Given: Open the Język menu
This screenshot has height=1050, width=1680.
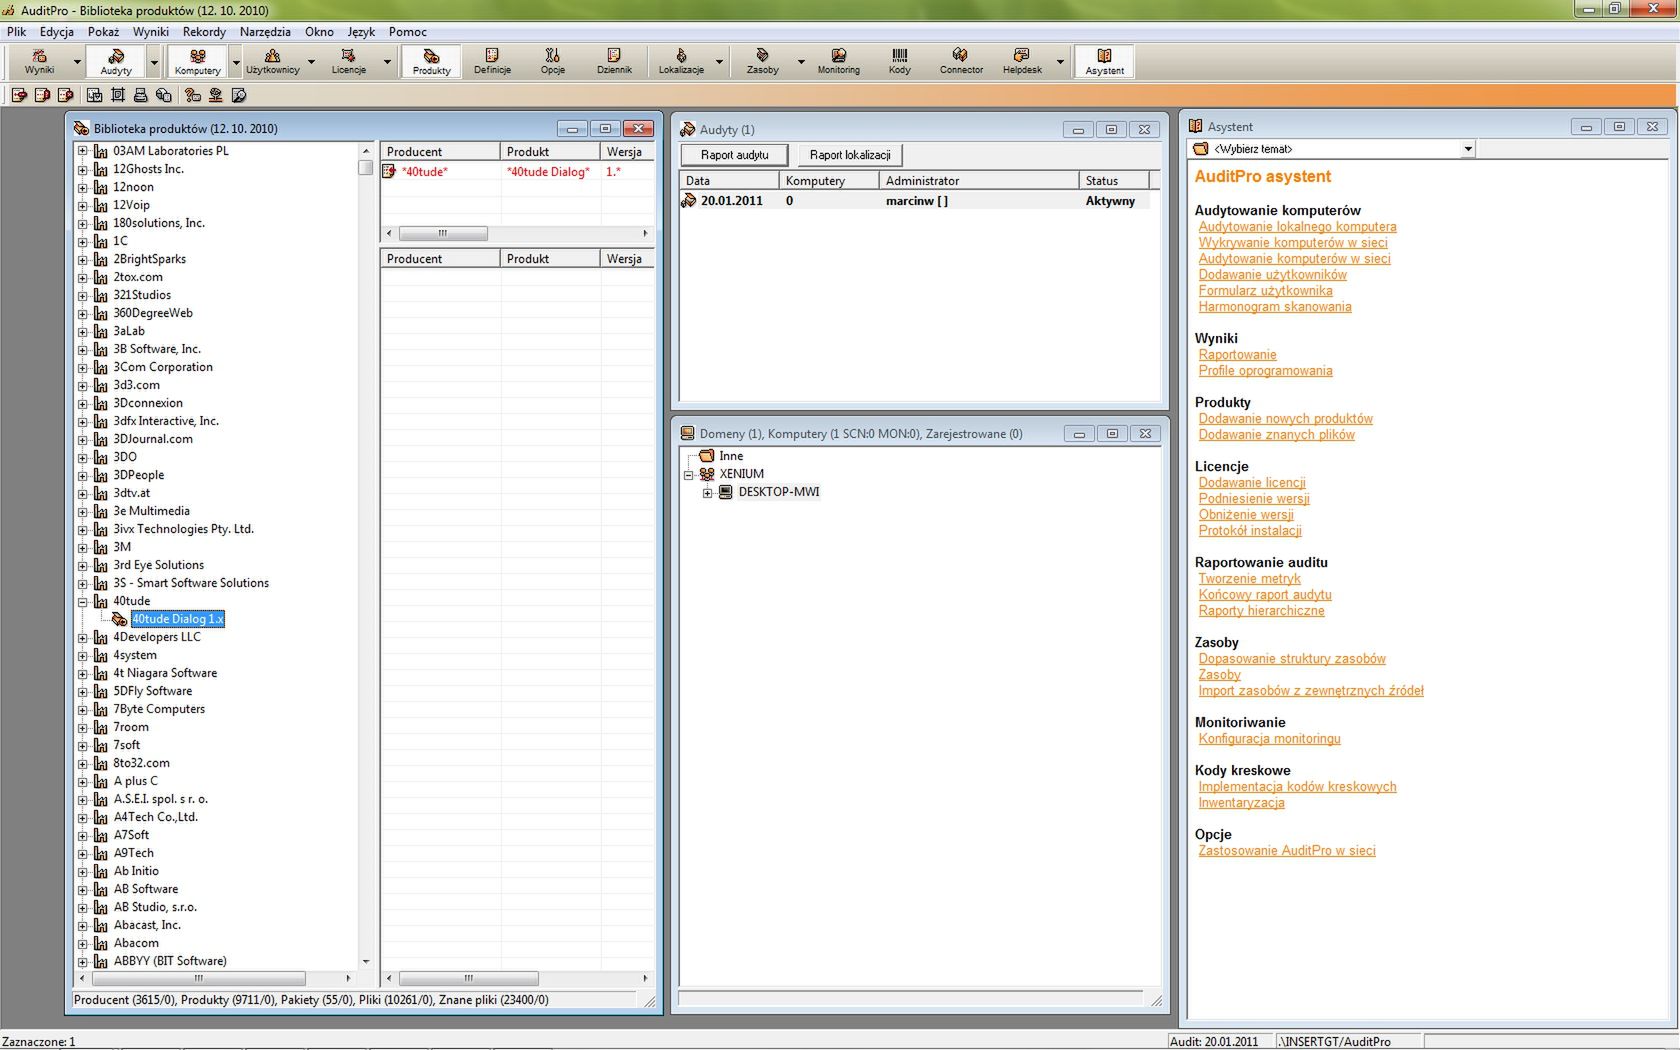Looking at the screenshot, I should 361,32.
